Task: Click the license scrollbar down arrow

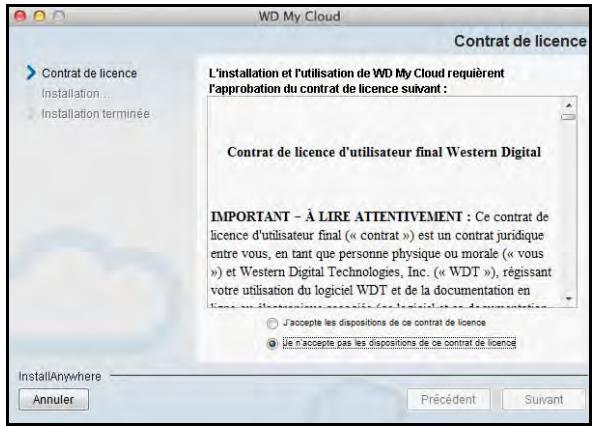Action: (568, 299)
